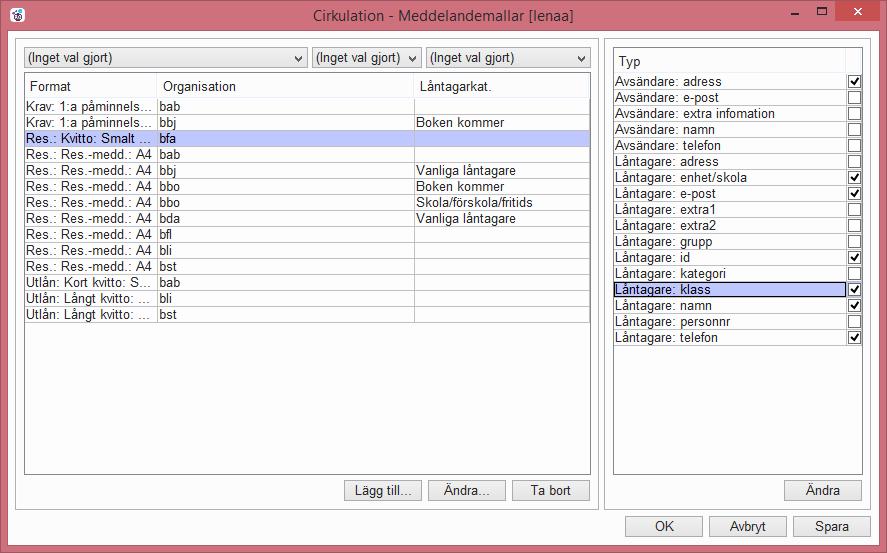Image resolution: width=887 pixels, height=553 pixels.
Task: Uncheck Låntagare: enhet/skola checkbox
Action: click(x=854, y=178)
